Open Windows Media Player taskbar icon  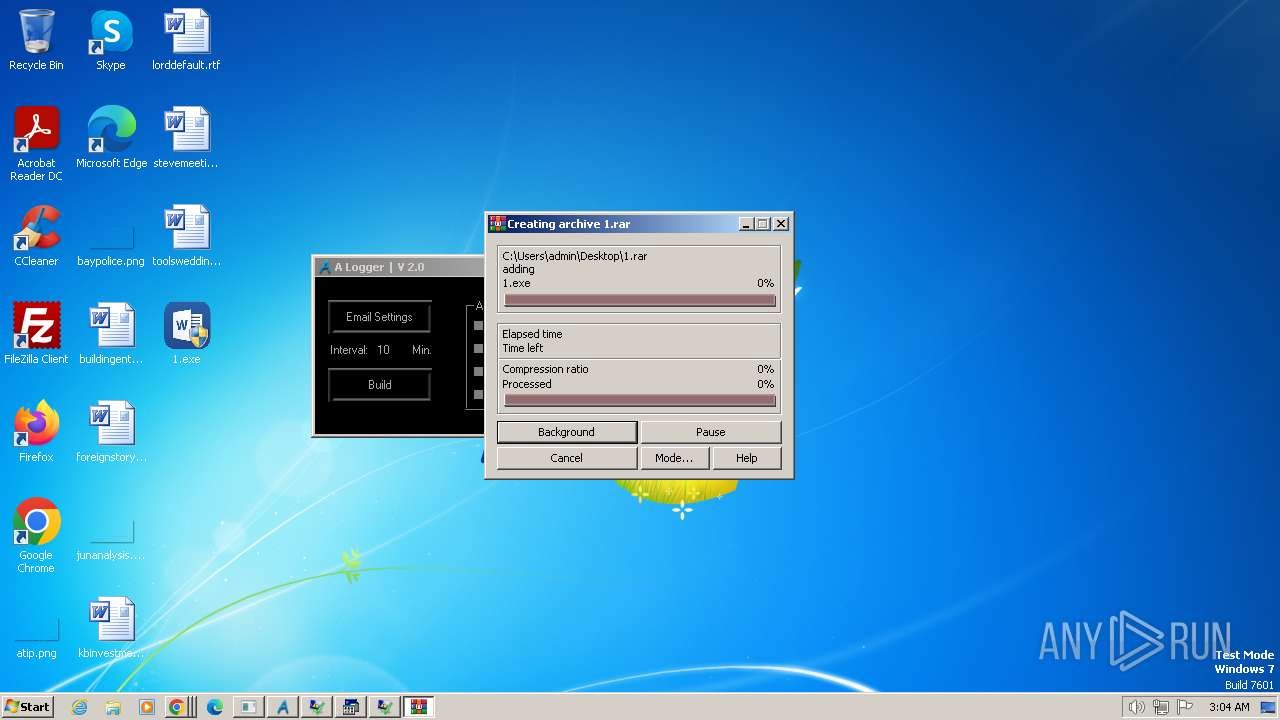click(x=146, y=707)
